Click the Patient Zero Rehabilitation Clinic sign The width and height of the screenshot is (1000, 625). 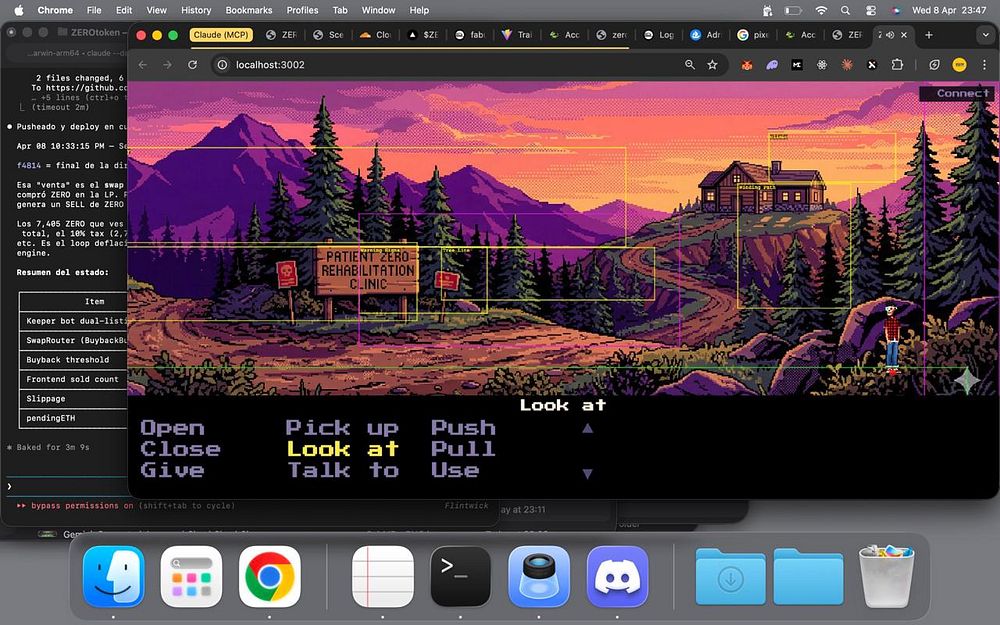[x=368, y=270]
